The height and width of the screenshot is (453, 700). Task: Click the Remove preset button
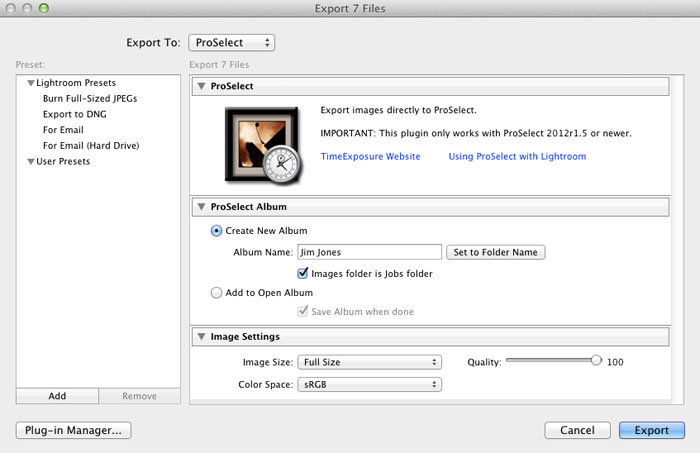tap(139, 396)
